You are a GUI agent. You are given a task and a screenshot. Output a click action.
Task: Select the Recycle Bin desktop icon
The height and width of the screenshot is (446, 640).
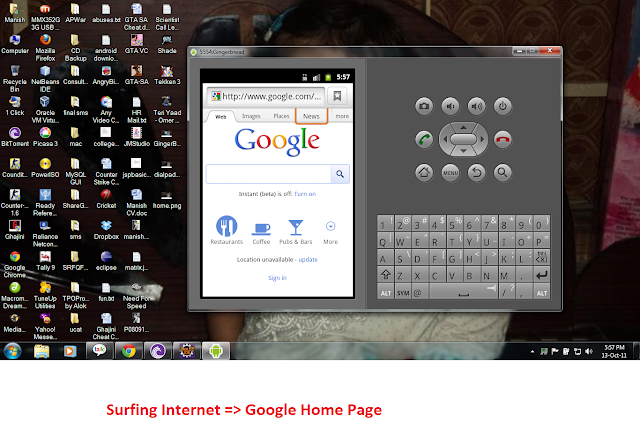coord(15,79)
